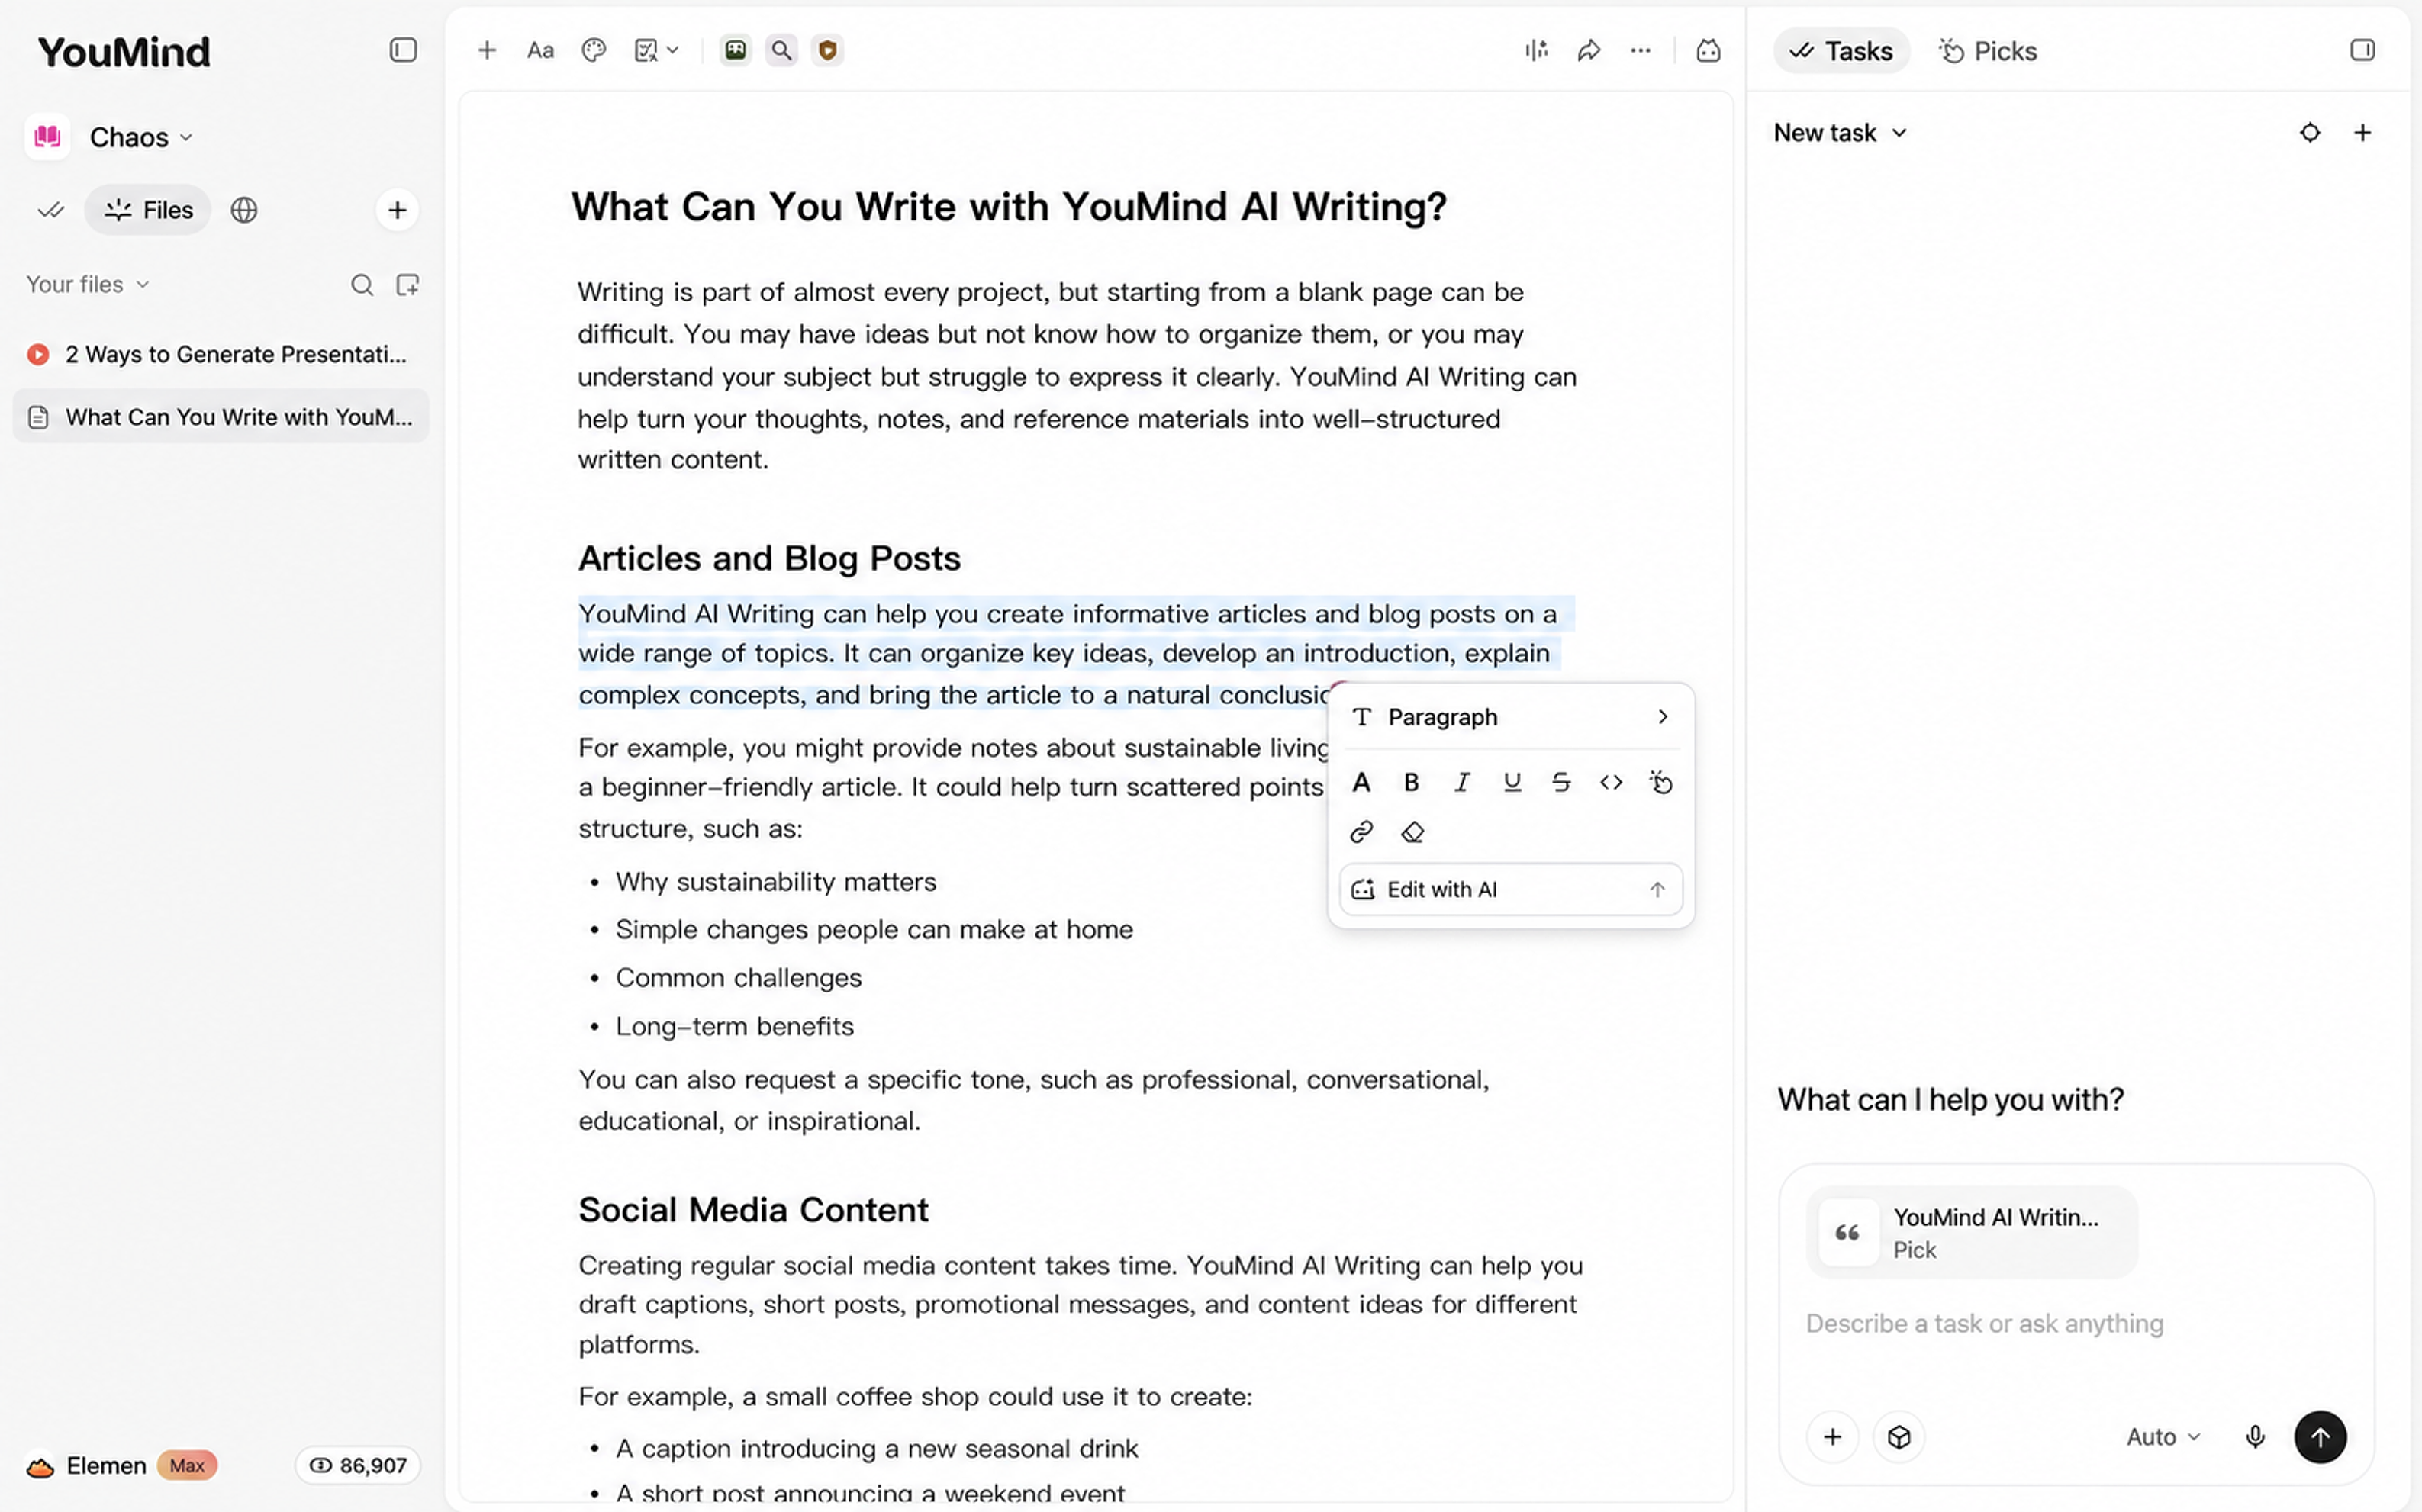Image resolution: width=2422 pixels, height=1512 pixels.
Task: Submit Edit with AI using arrow
Action: 1657,889
